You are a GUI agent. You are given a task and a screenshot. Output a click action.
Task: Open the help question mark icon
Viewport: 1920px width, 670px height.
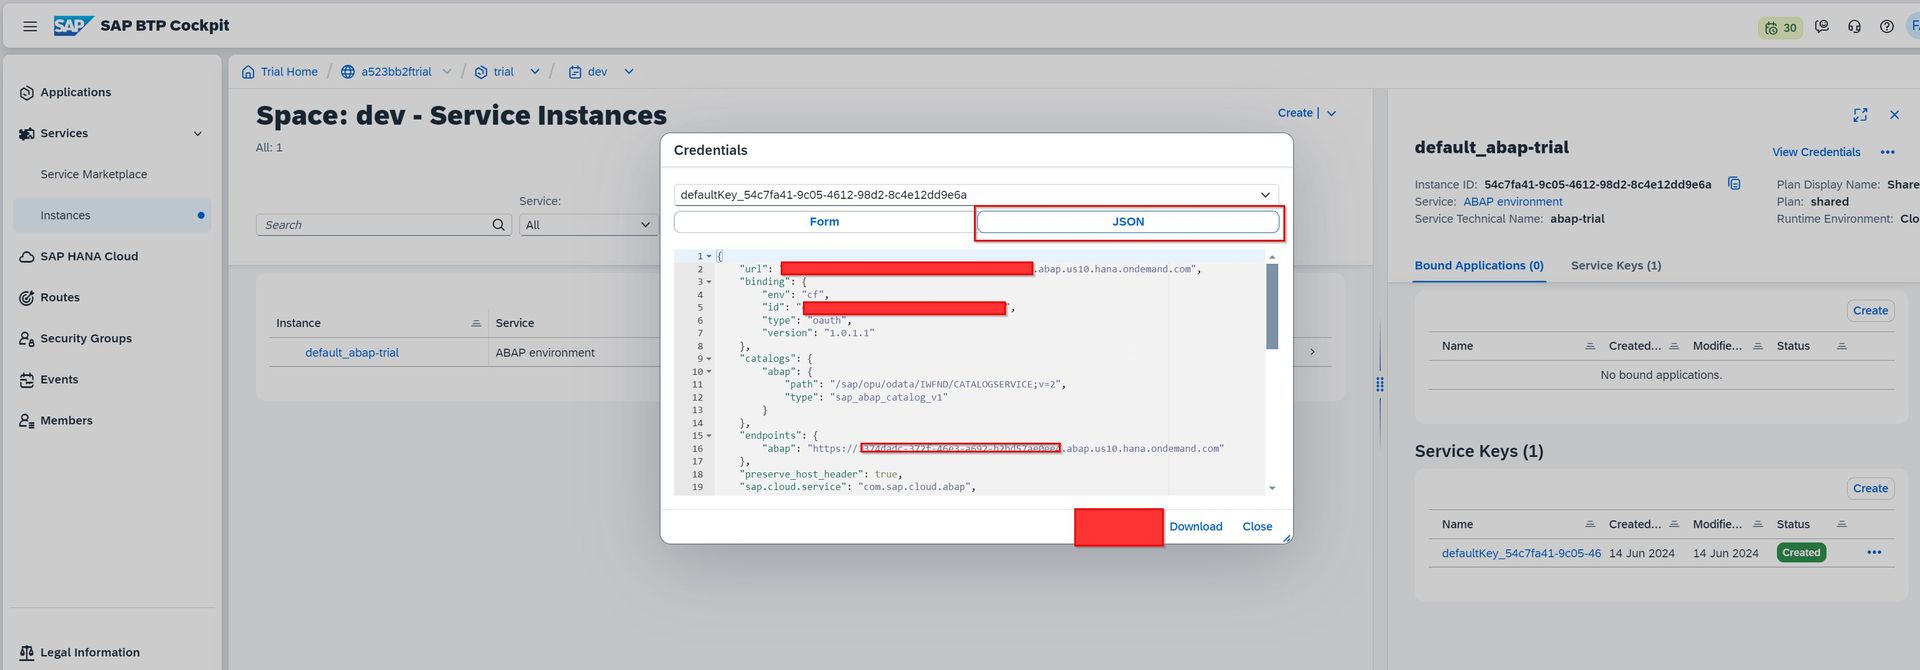(x=1886, y=27)
